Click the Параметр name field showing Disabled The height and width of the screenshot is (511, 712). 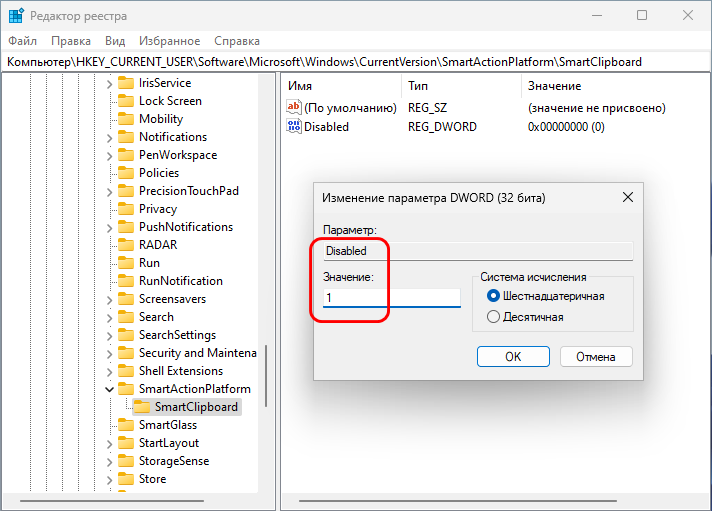coord(478,251)
